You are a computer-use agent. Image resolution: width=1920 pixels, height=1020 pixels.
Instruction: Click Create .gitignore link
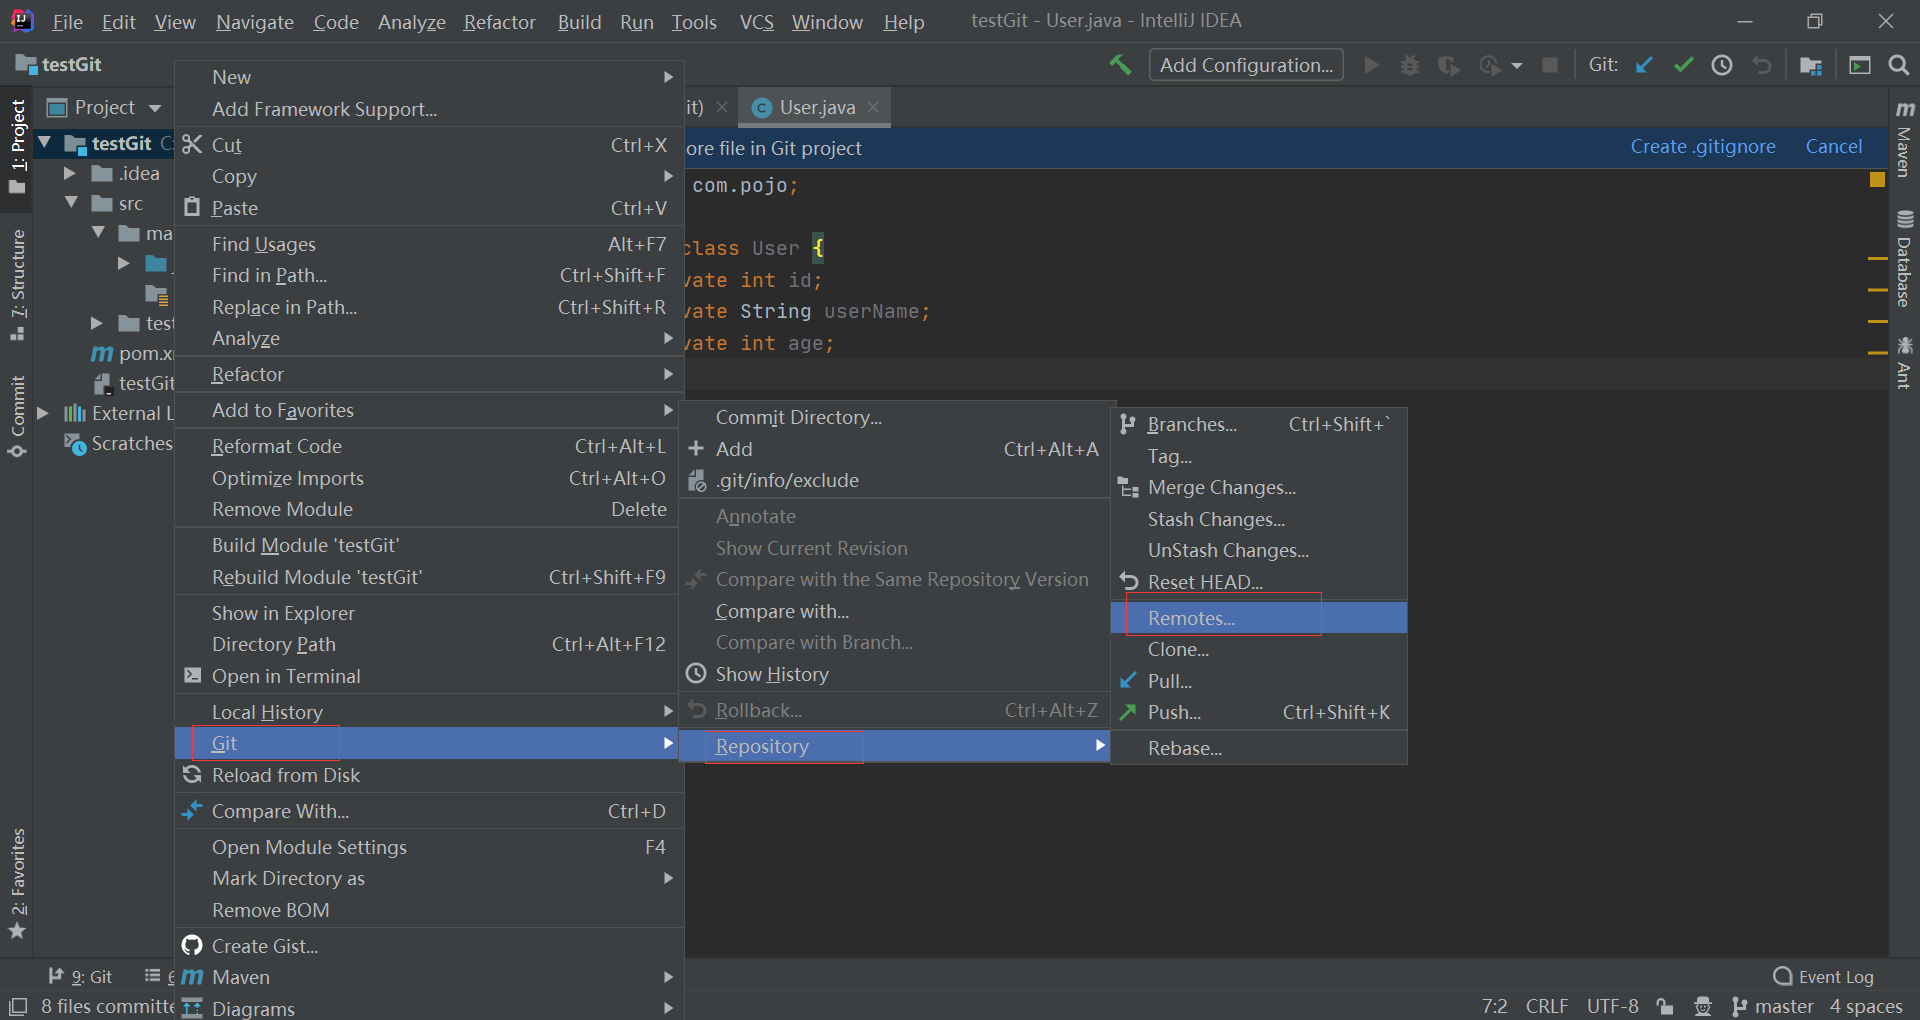click(x=1703, y=147)
